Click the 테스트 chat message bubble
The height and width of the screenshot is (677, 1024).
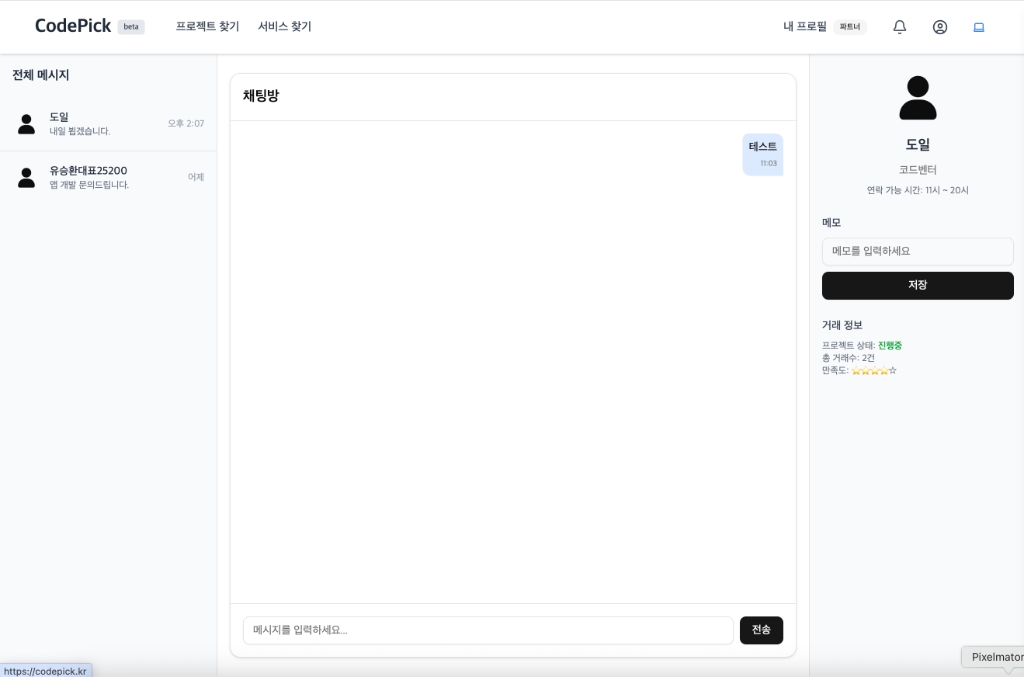click(x=762, y=154)
